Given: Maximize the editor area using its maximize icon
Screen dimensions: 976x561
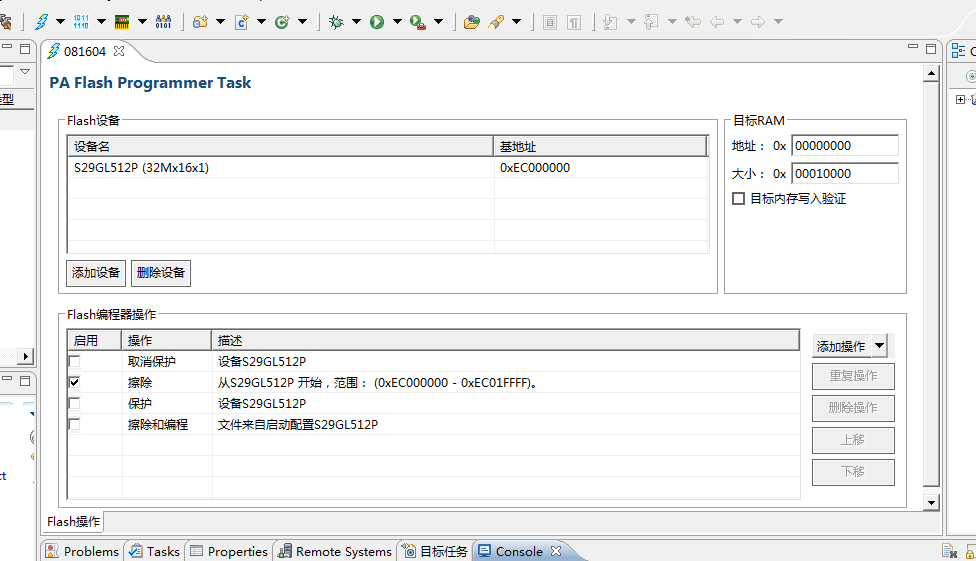Looking at the screenshot, I should tap(931, 49).
